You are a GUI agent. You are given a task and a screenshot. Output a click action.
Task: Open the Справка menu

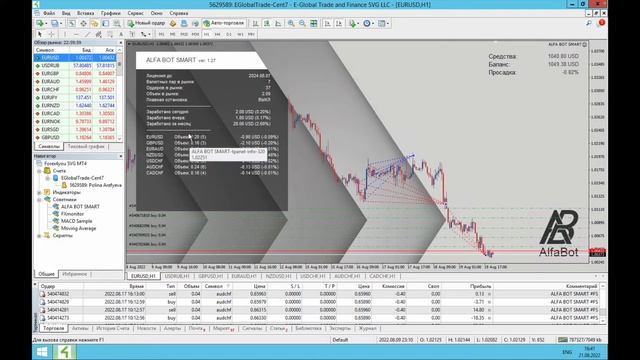coord(179,13)
